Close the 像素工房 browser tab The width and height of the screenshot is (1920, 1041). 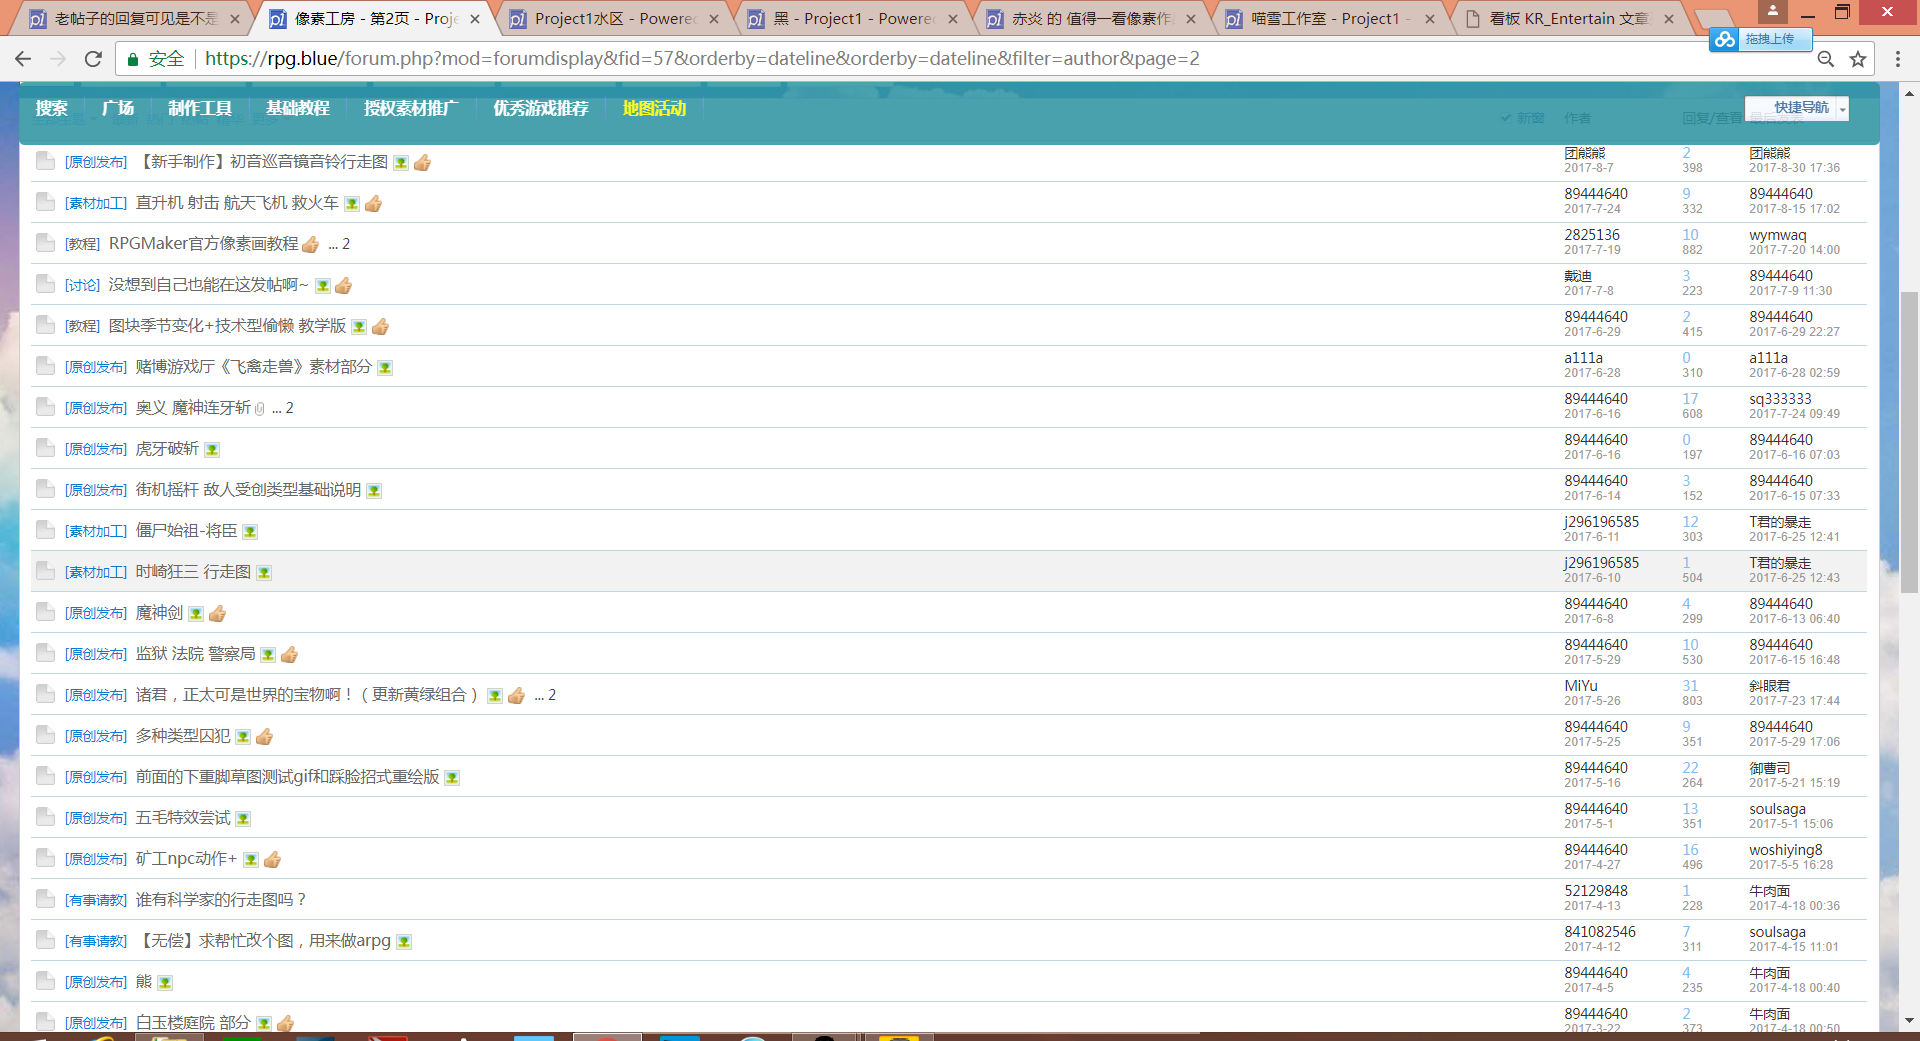[475, 19]
